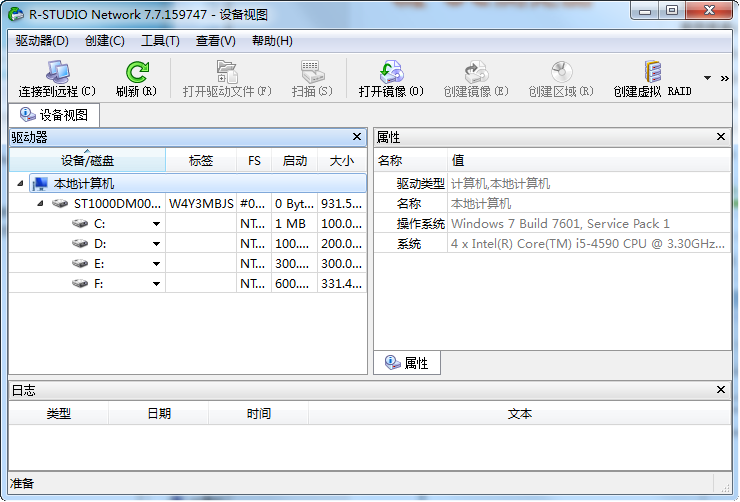The height and width of the screenshot is (502, 740).
Task: Collapse the 本地计算机 tree node
Action: coord(21,184)
